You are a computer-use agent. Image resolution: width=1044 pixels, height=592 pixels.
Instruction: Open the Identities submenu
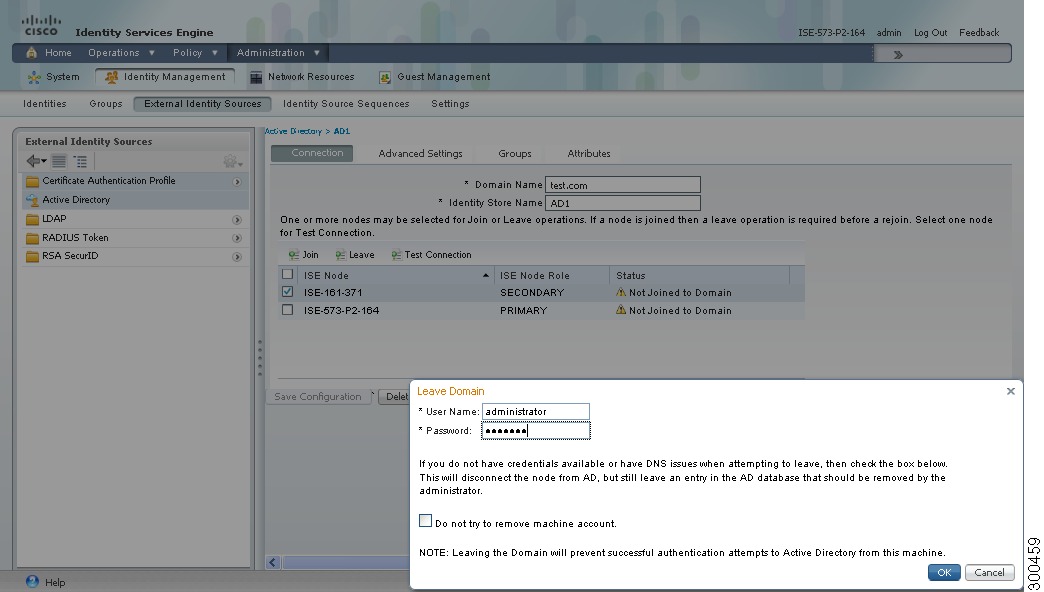click(x=45, y=104)
